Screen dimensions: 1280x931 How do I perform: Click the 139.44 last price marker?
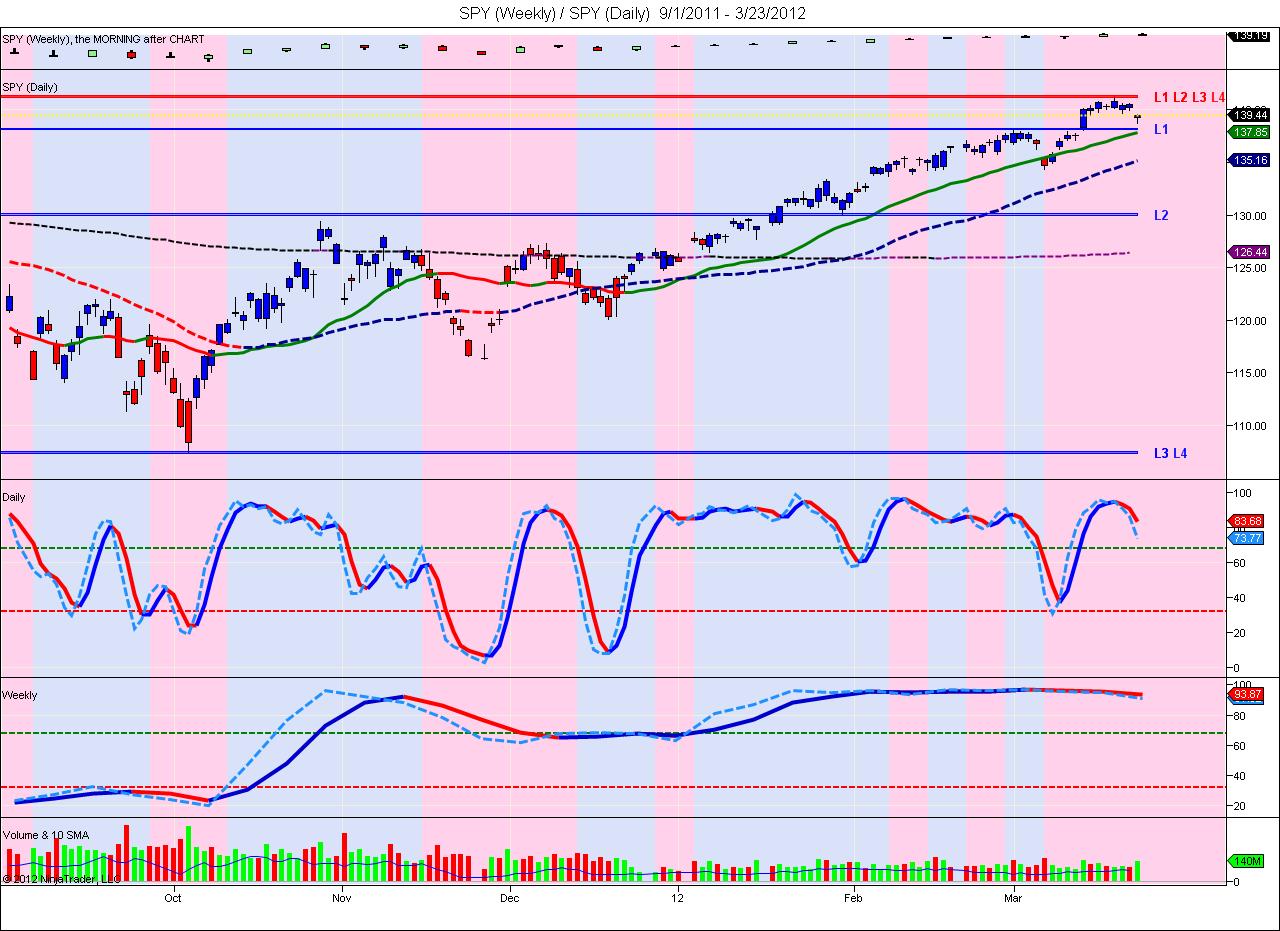[1250, 117]
